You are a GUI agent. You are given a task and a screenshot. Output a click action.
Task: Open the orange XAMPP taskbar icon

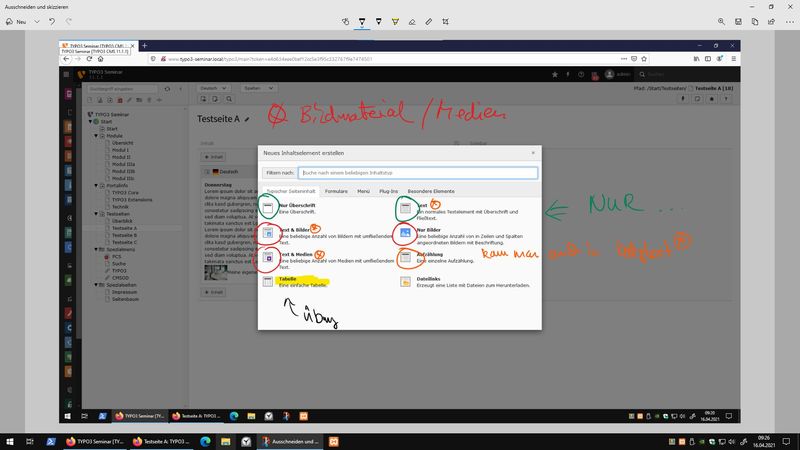334,441
